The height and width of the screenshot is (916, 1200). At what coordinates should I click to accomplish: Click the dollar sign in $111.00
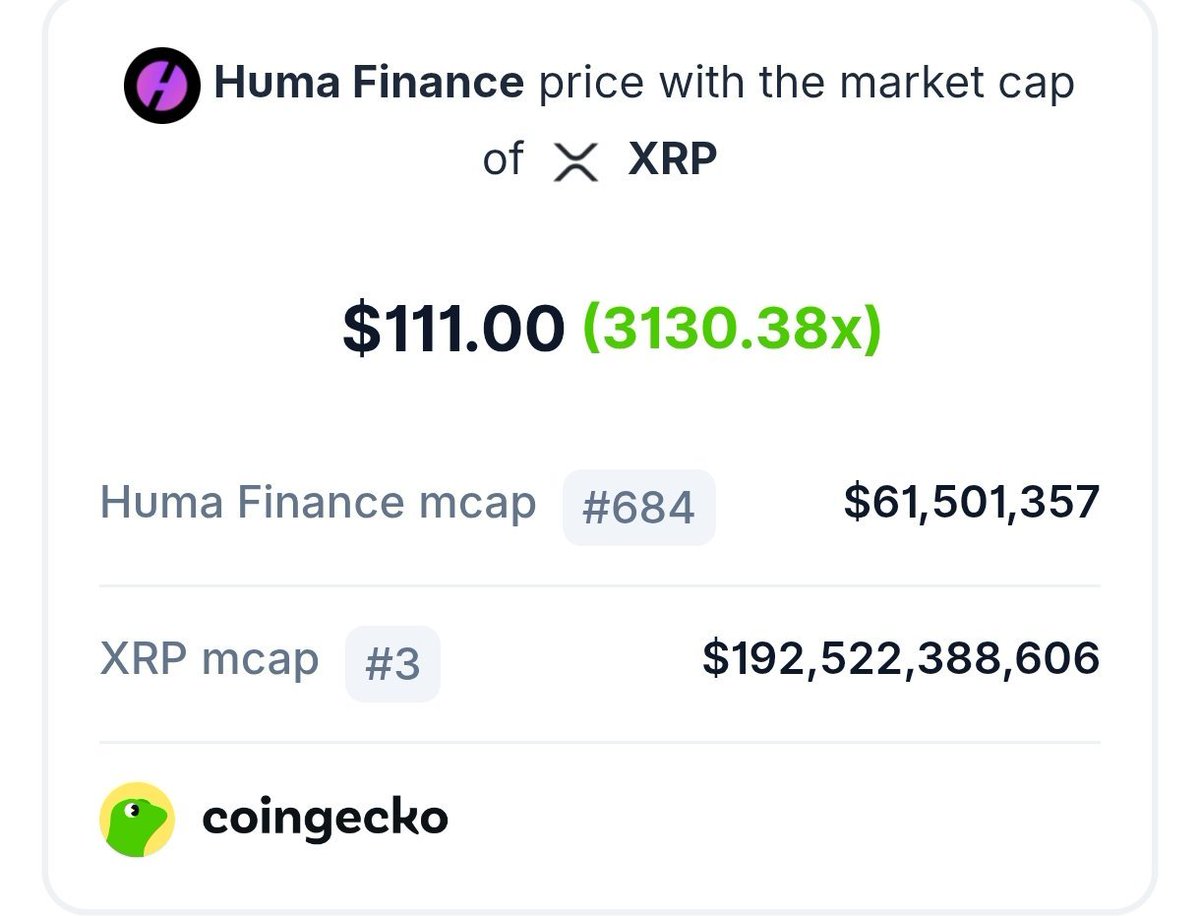point(358,330)
